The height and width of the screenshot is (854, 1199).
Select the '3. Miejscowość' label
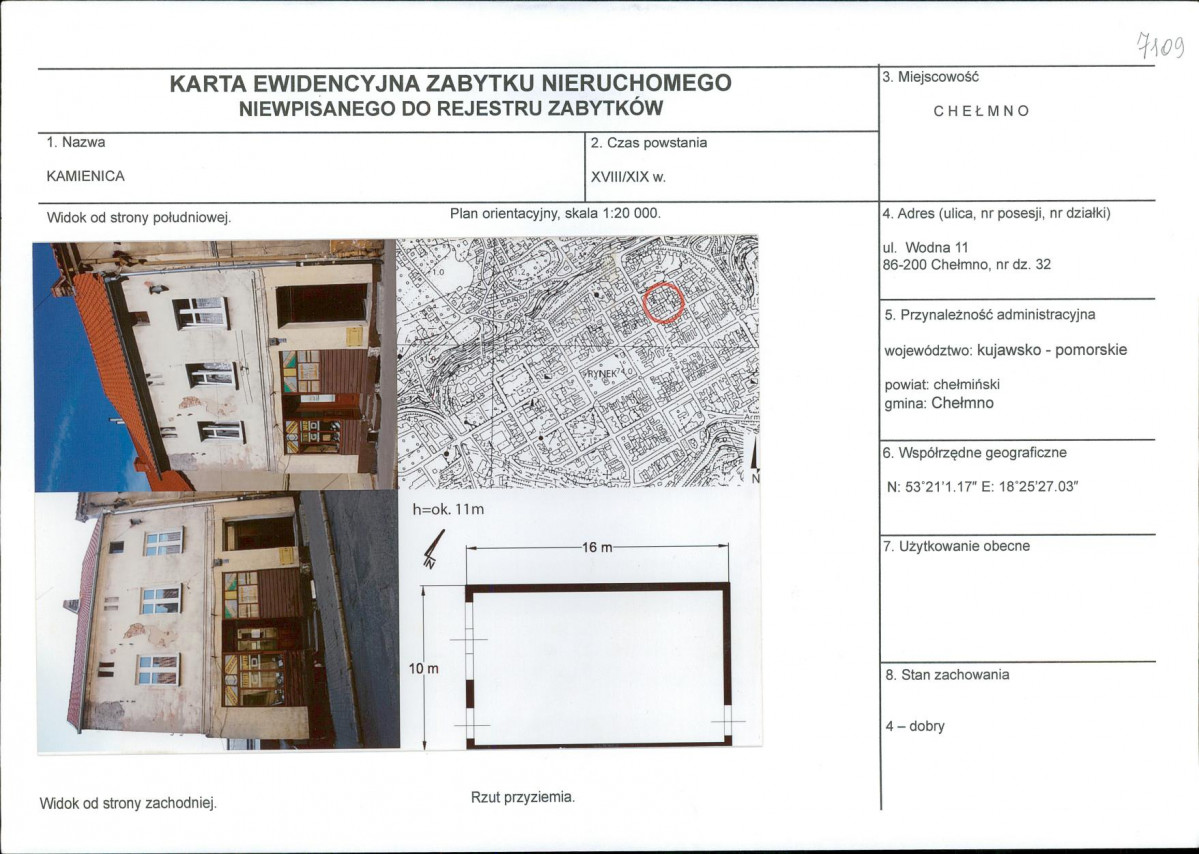coord(930,77)
